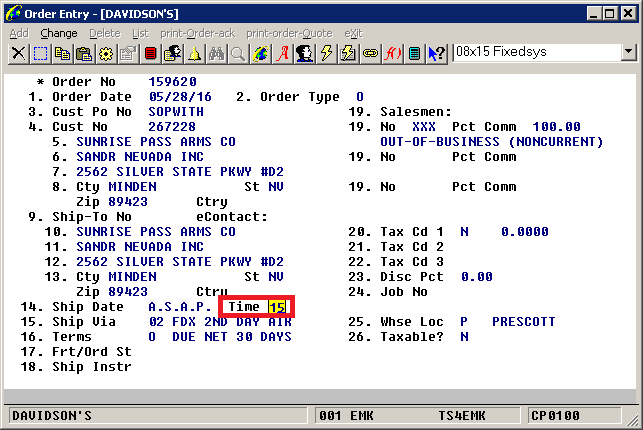This screenshot has height=430, width=643.
Task: Click OUT-OF-BUSINESS (NONCURRENT) text
Action: (x=492, y=141)
